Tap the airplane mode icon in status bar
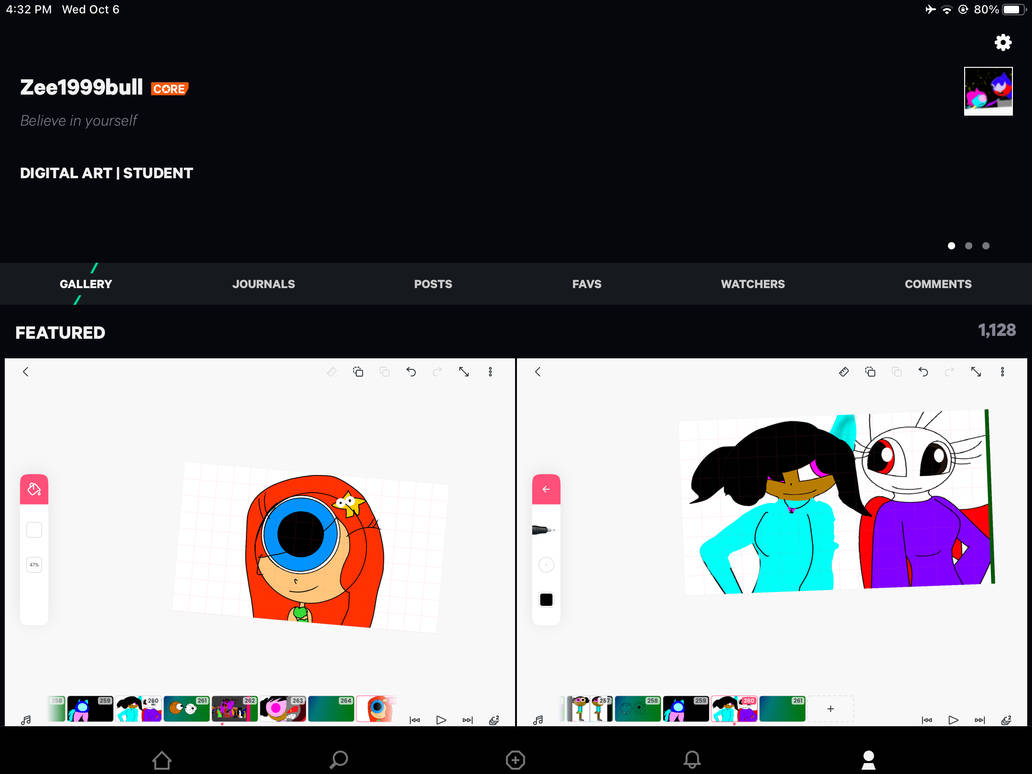The height and width of the screenshot is (774, 1032). click(930, 9)
